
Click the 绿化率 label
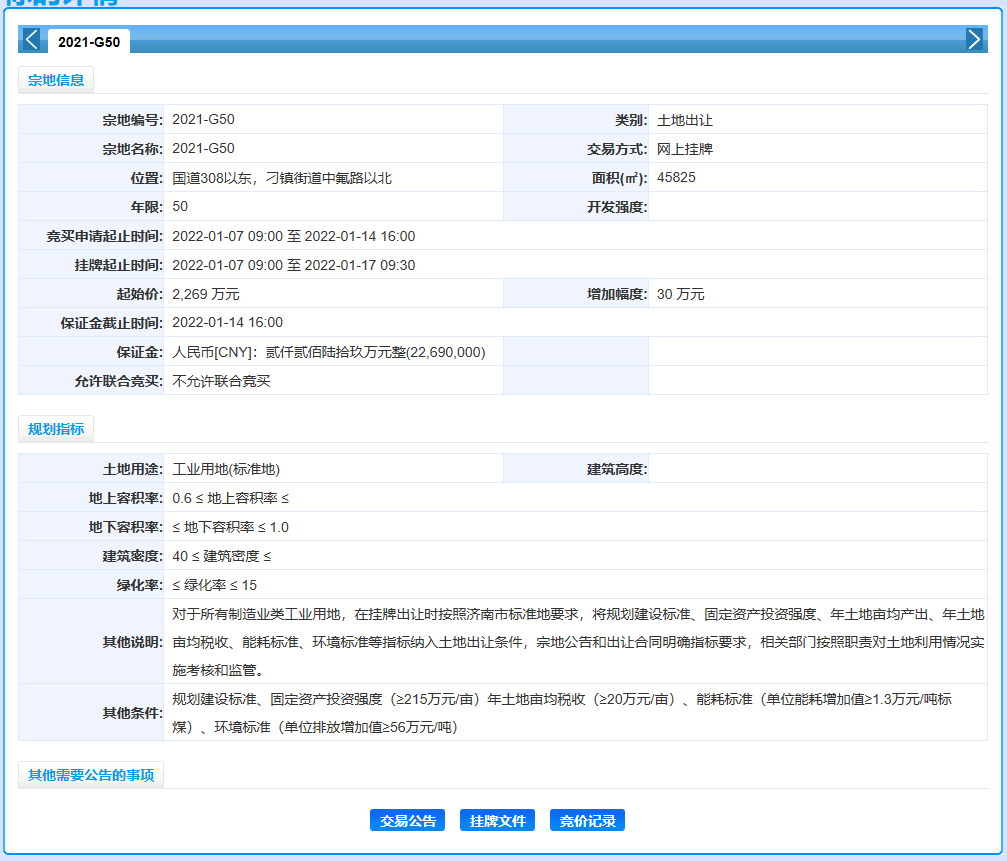click(x=139, y=585)
